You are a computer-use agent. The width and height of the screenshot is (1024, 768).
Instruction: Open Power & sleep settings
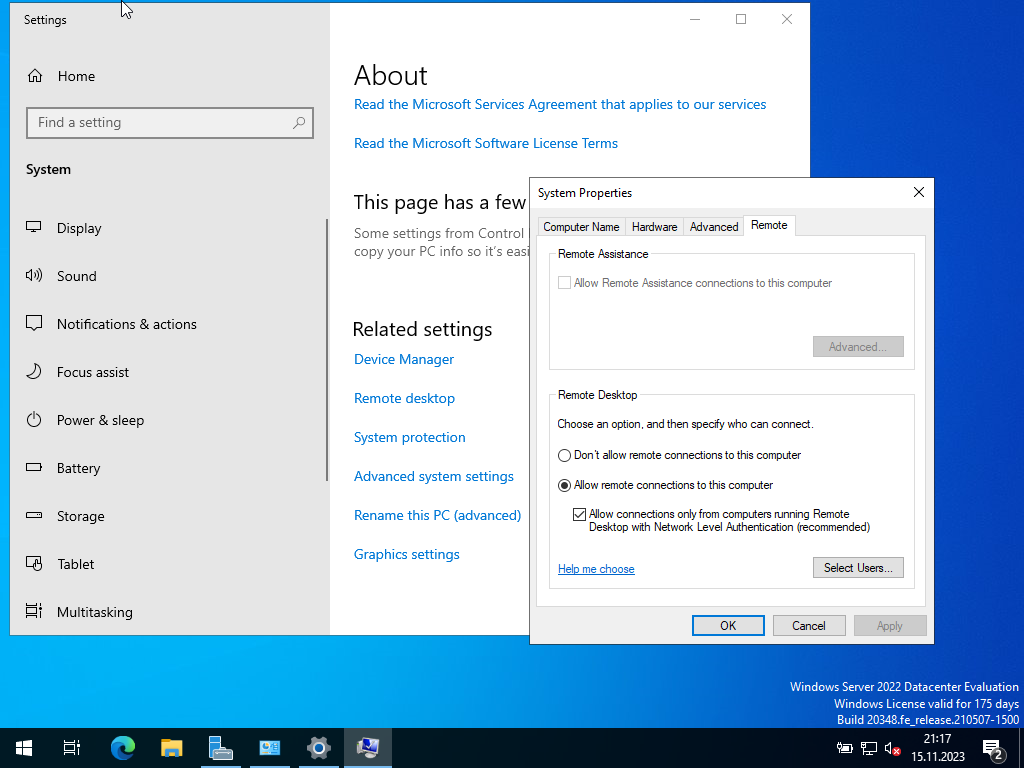click(85, 420)
